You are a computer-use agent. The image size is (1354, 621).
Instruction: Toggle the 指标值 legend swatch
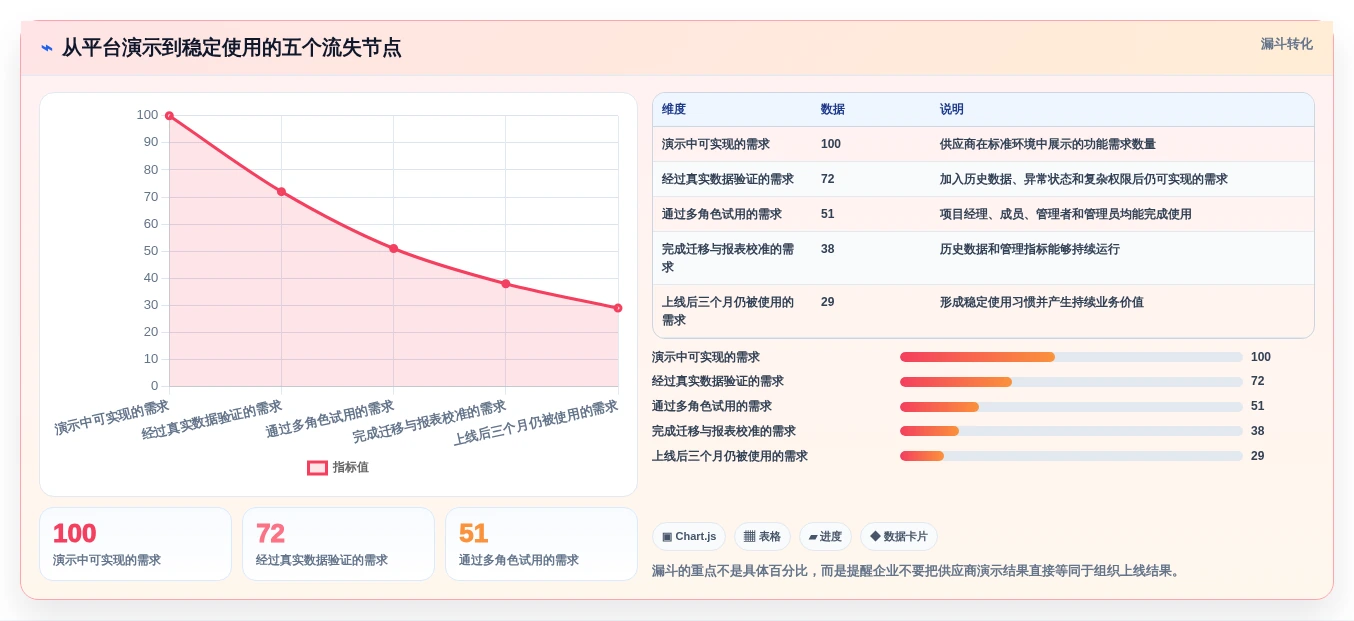coord(317,467)
